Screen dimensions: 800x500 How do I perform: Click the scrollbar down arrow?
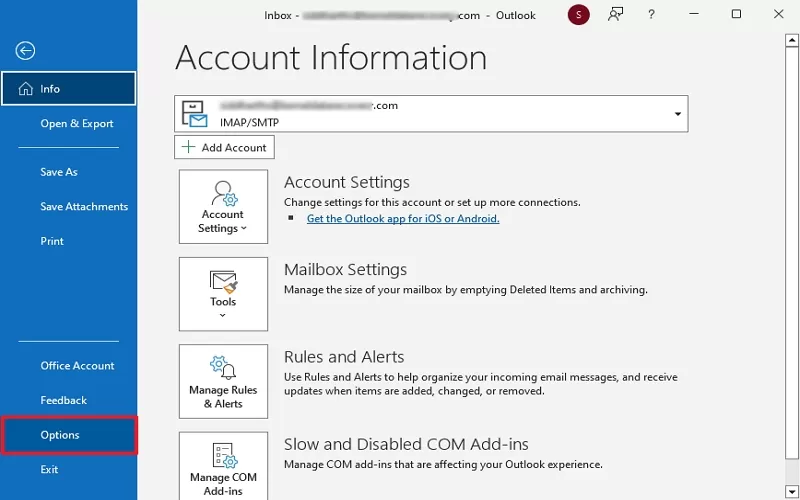(x=792, y=491)
